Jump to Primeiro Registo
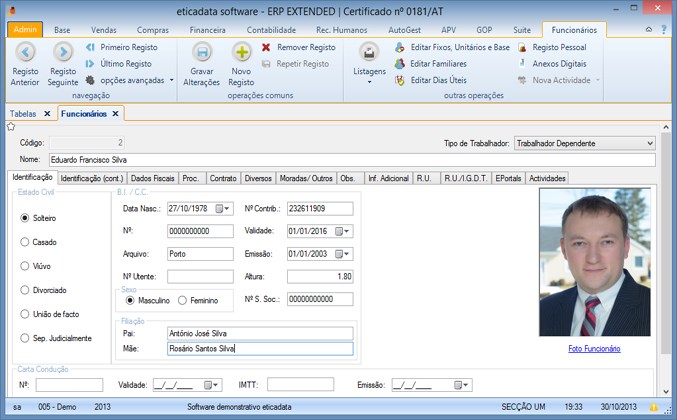 [128, 47]
